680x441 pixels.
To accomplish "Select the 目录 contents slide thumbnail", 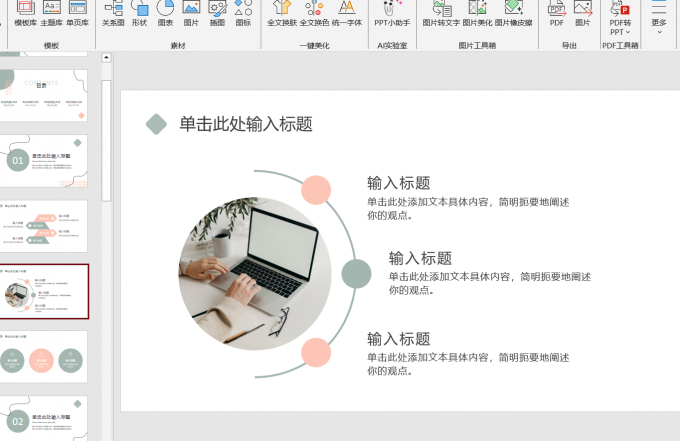I will coord(43,95).
